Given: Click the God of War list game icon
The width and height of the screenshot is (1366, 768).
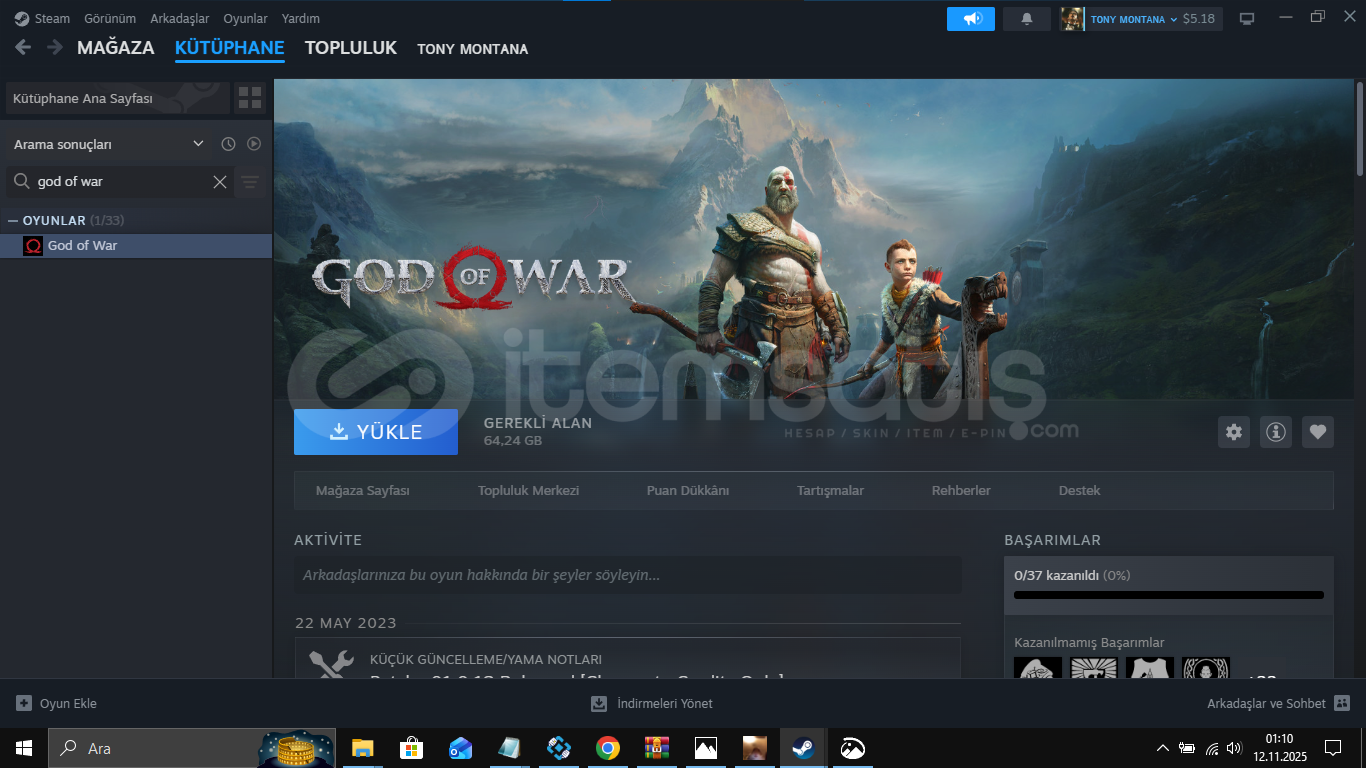Looking at the screenshot, I should point(33,245).
